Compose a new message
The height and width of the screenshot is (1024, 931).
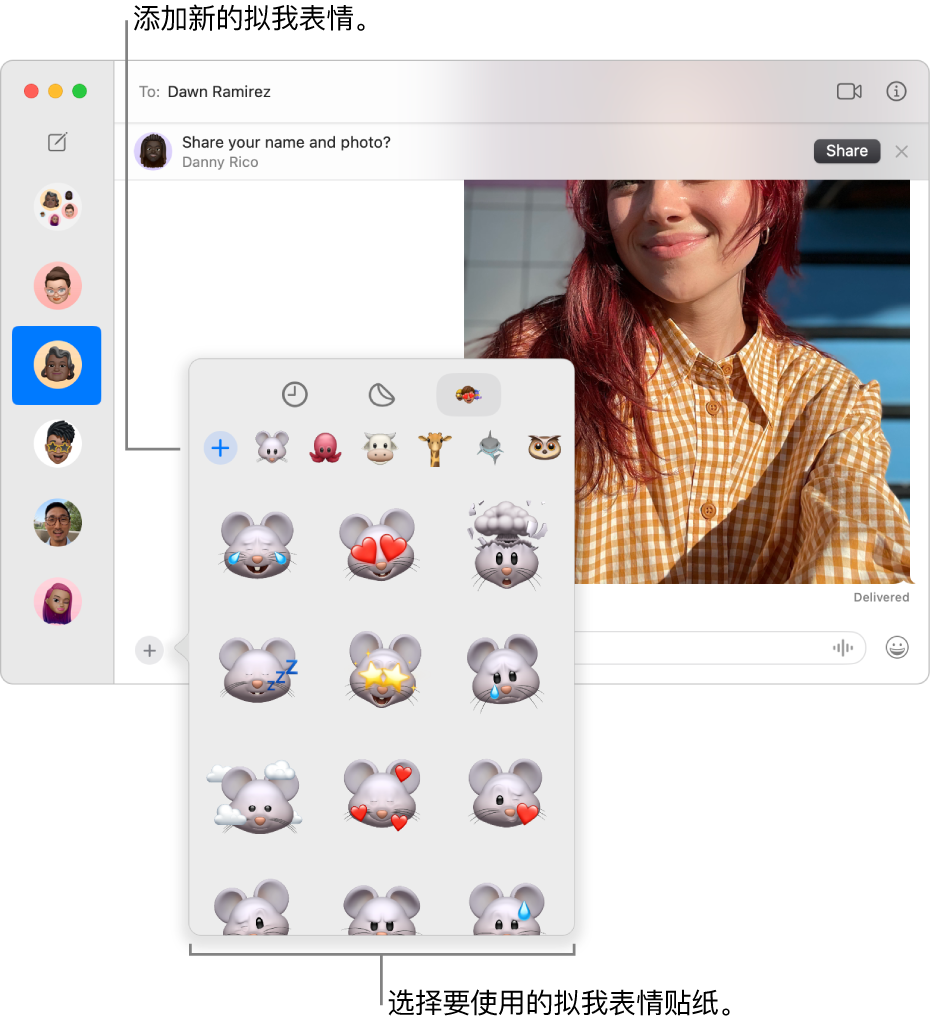[x=57, y=142]
